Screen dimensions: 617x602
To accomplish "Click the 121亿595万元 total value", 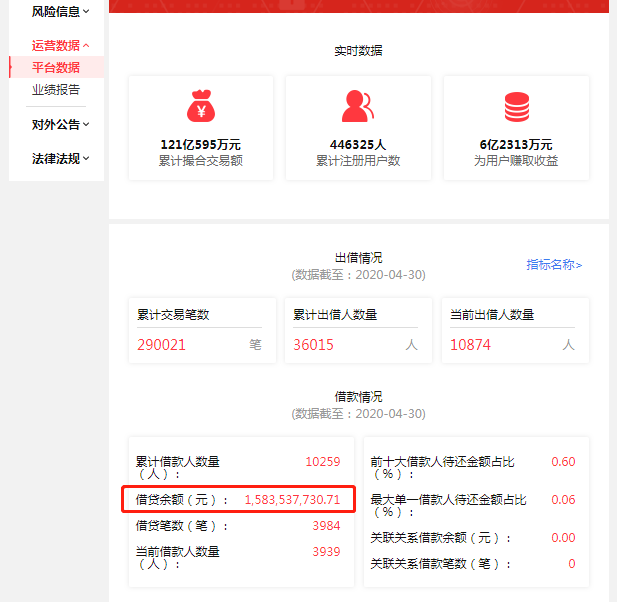I will (200, 145).
